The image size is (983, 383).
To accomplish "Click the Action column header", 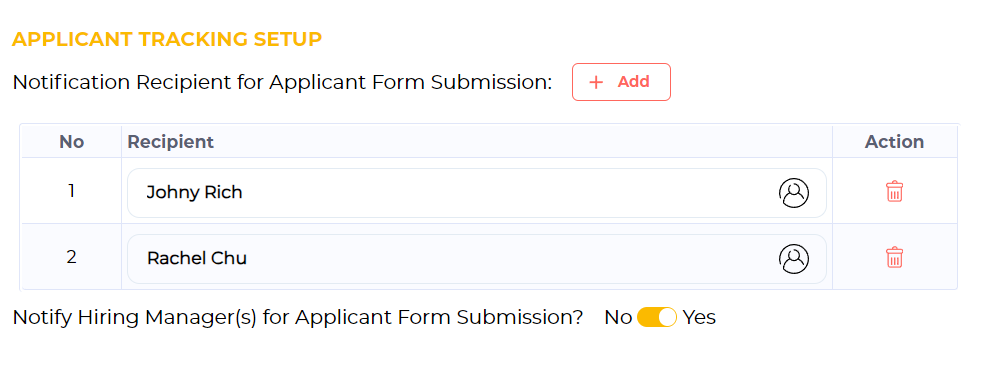I will coord(894,142).
